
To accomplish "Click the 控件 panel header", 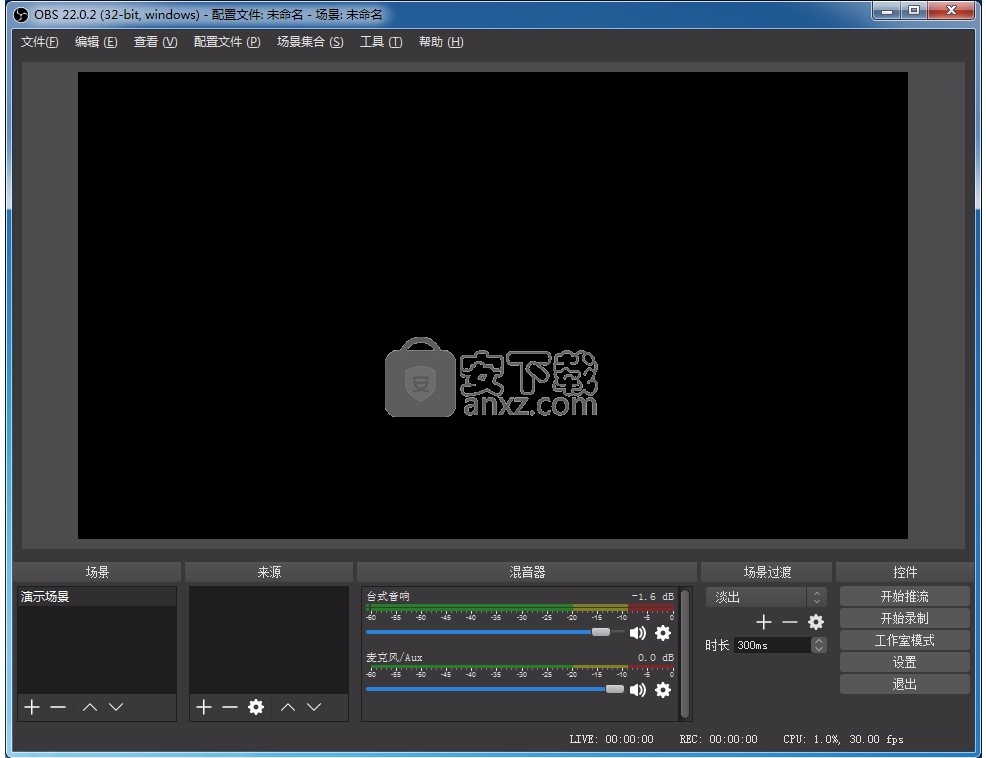I will (x=905, y=572).
